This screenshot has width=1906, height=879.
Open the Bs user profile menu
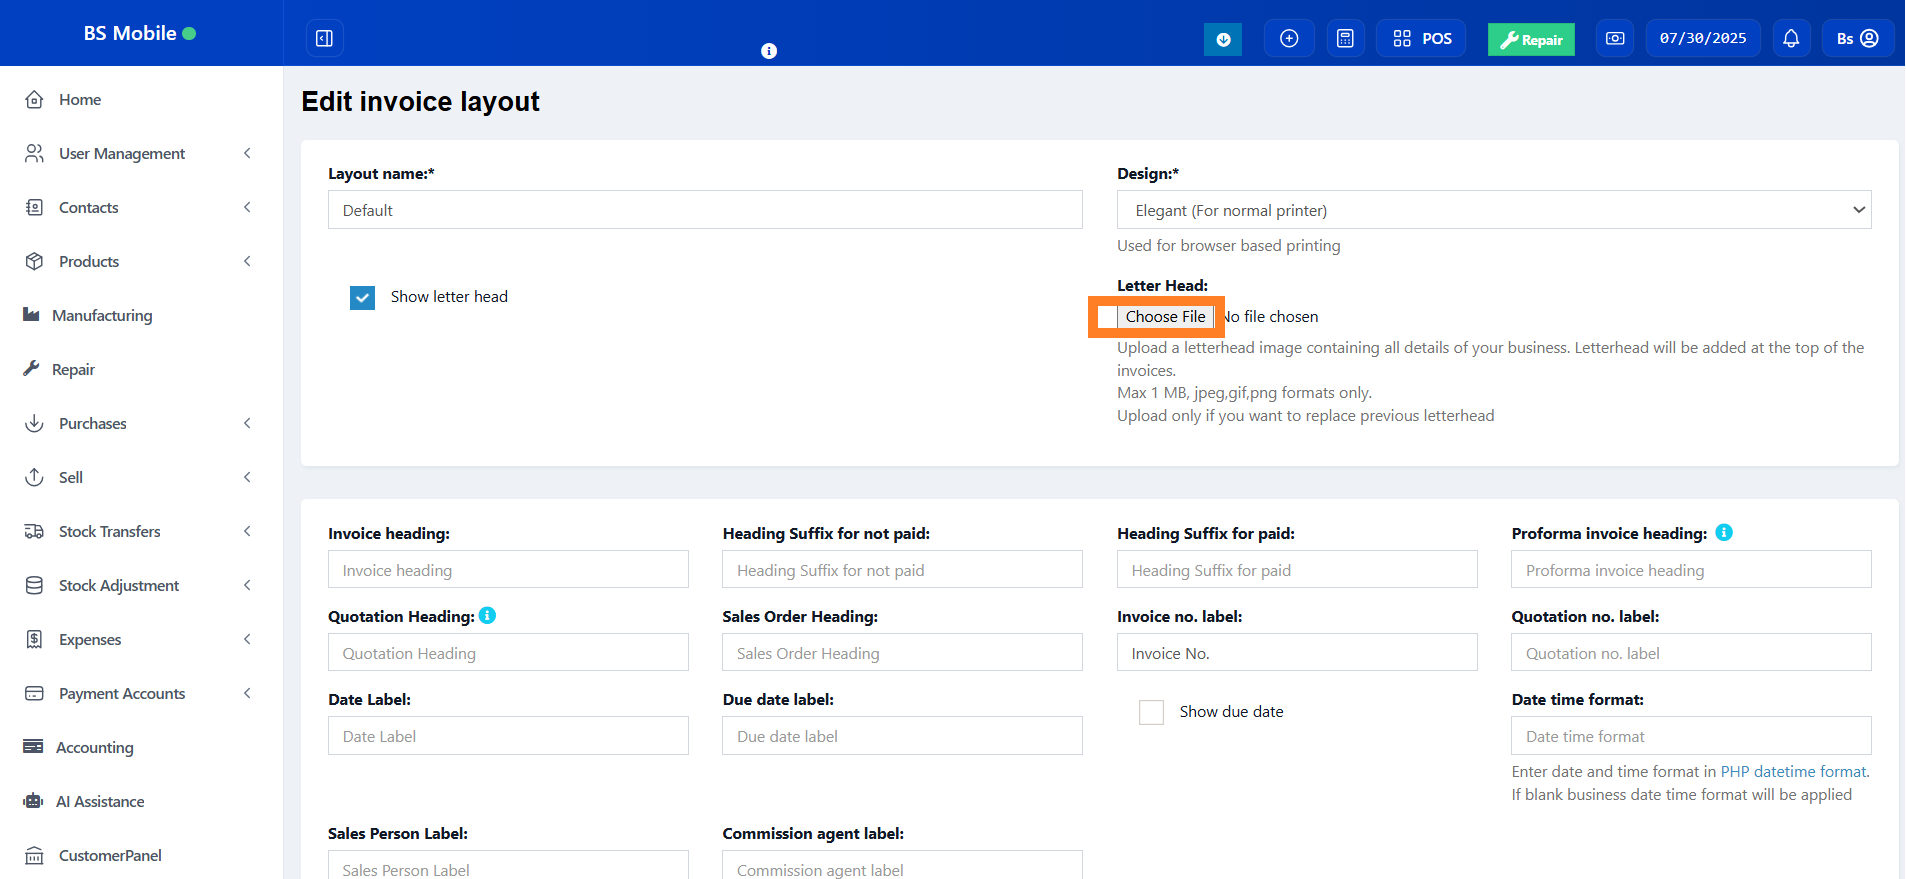tap(1857, 39)
